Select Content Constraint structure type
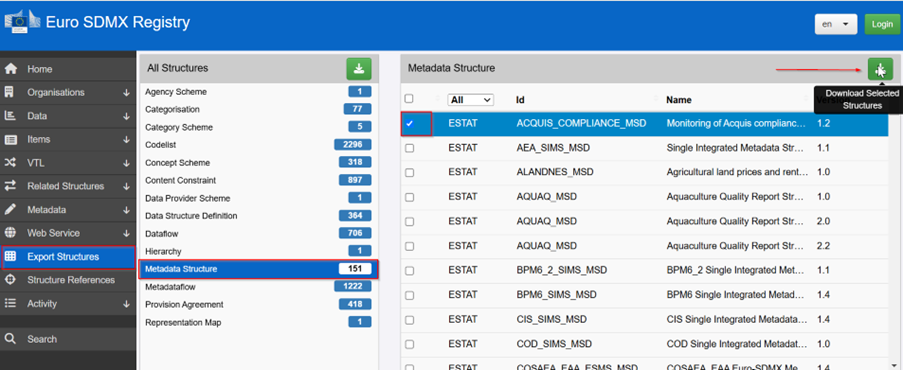The width and height of the screenshot is (903, 370). (258, 180)
